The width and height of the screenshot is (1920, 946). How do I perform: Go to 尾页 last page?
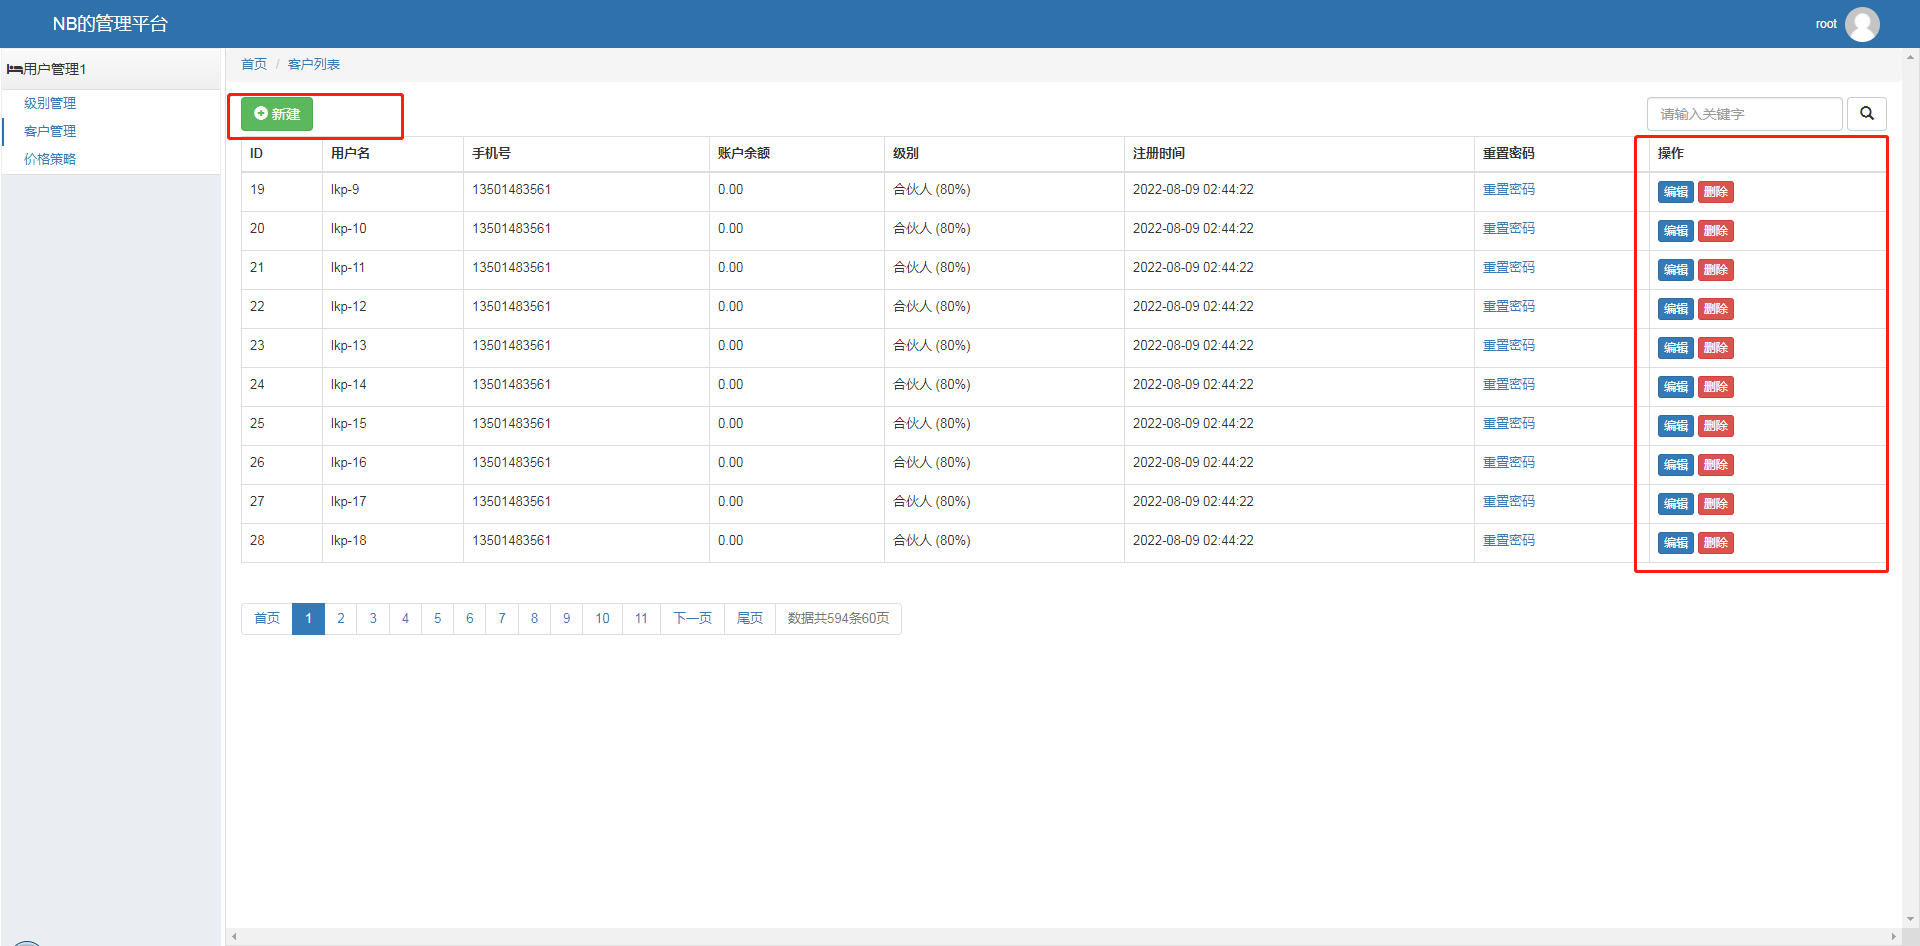pos(750,618)
